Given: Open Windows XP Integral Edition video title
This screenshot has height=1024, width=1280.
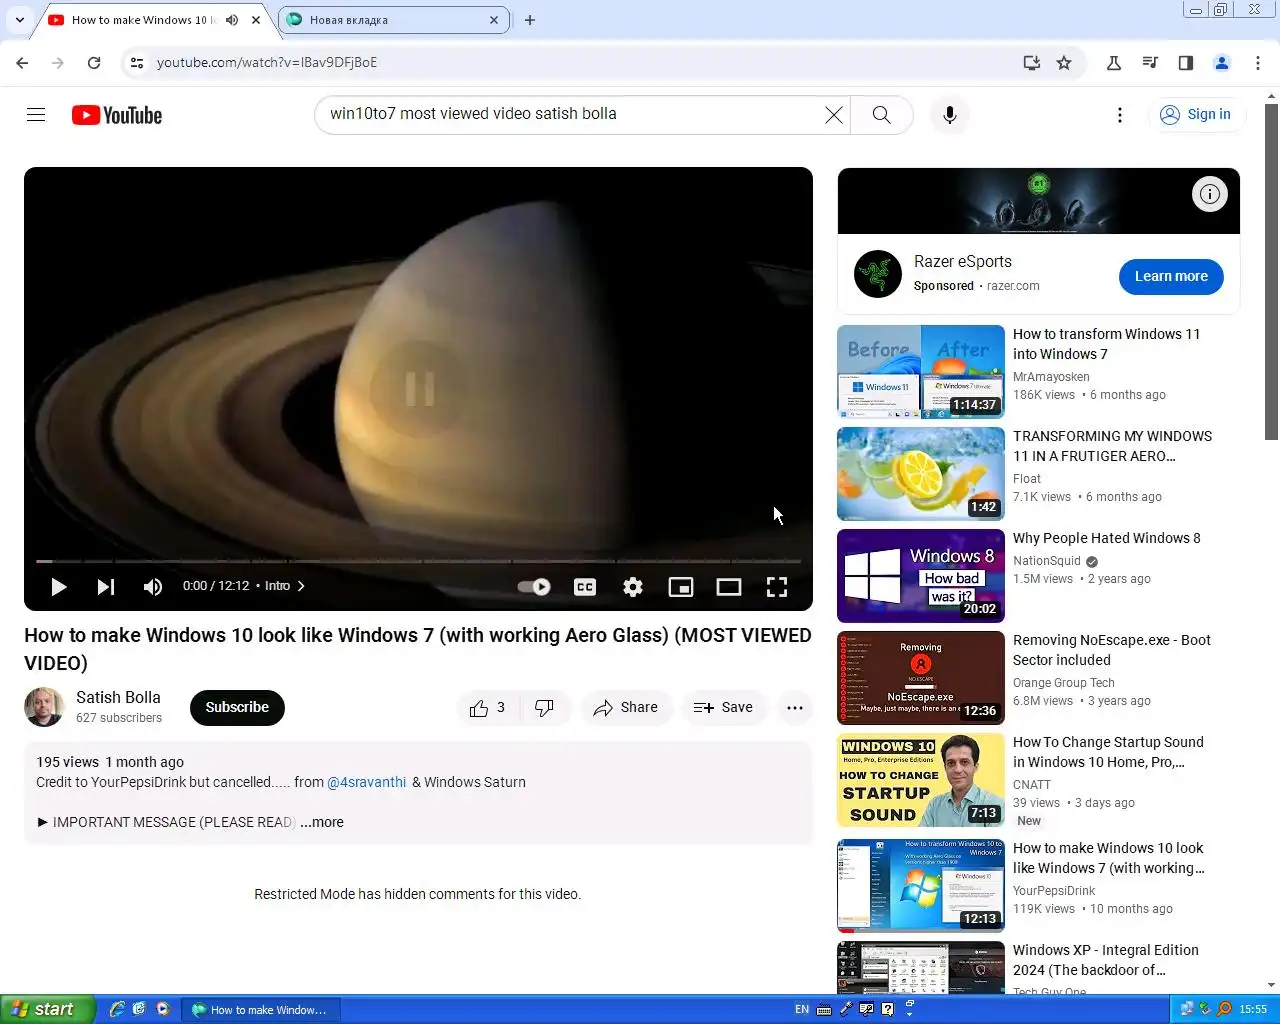Looking at the screenshot, I should point(1106,960).
